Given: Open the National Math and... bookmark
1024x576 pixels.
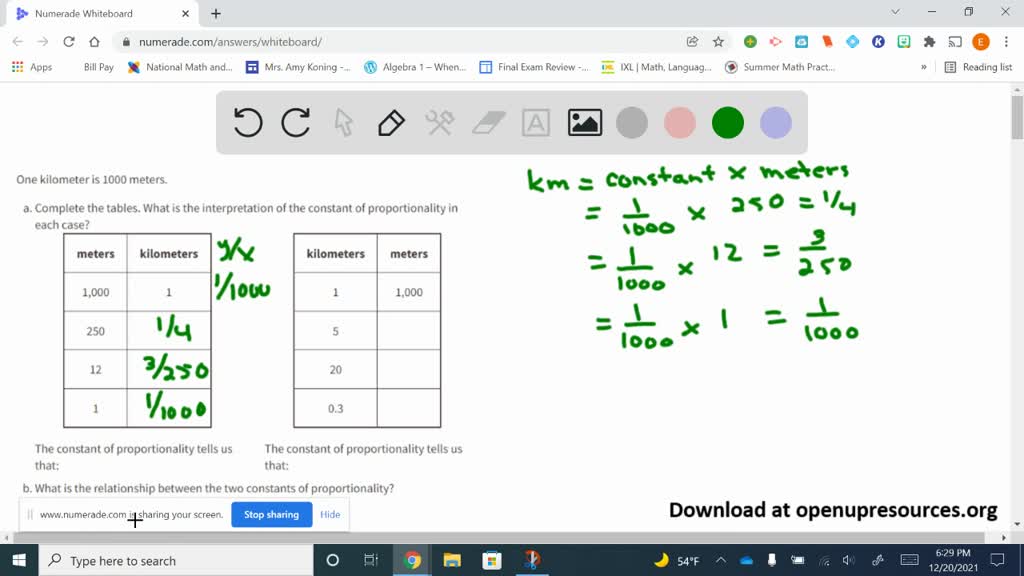Looking at the screenshot, I should pos(180,67).
